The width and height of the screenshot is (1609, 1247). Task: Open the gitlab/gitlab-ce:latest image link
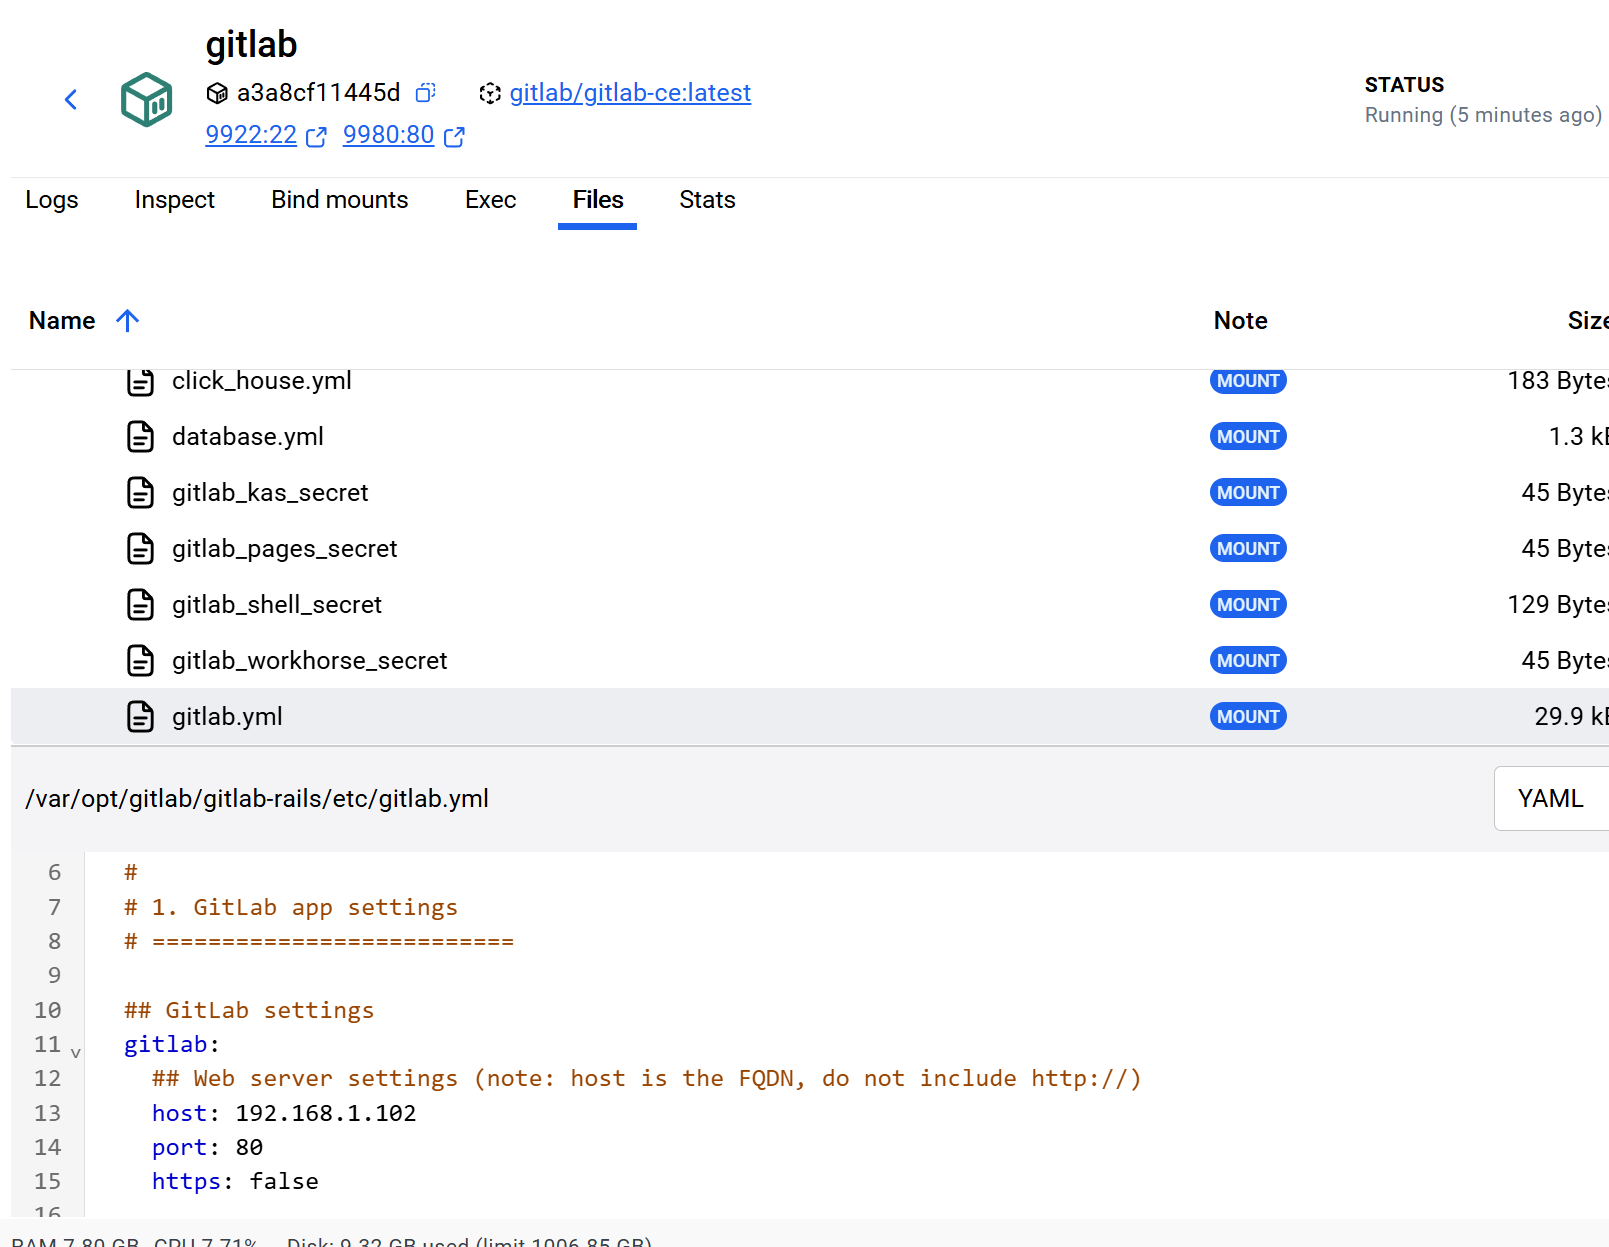pos(630,93)
